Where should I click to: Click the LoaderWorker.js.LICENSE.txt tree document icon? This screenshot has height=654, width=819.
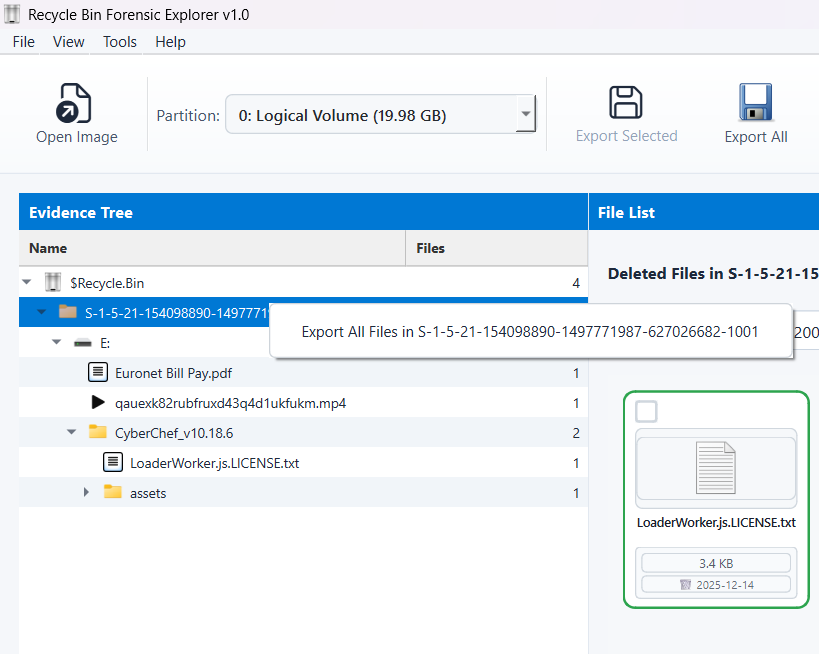113,462
